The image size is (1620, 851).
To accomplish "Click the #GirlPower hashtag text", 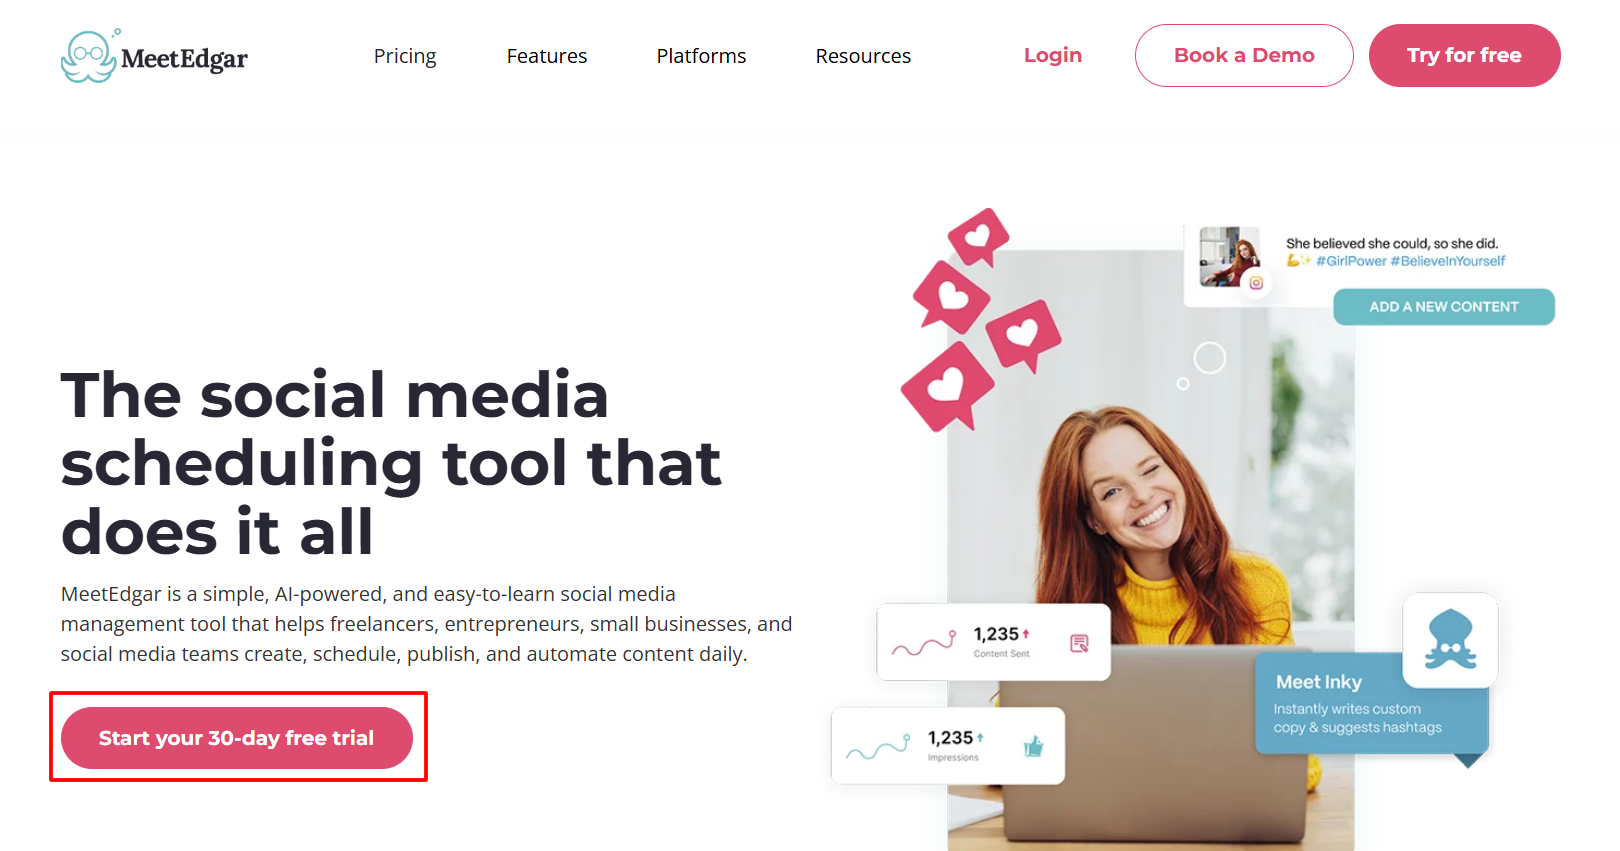I will (x=1351, y=261).
